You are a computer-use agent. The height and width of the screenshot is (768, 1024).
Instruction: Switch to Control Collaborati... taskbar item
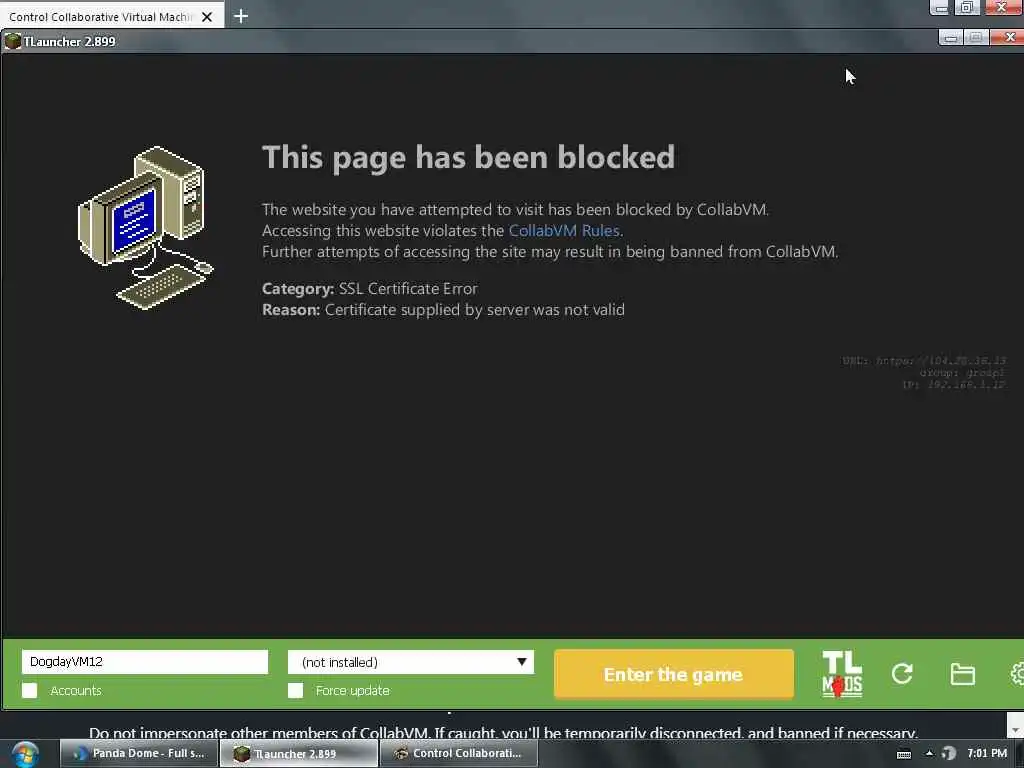(x=458, y=754)
